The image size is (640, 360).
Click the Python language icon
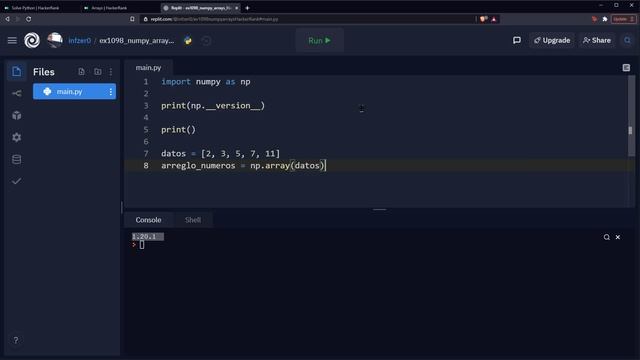point(188,40)
